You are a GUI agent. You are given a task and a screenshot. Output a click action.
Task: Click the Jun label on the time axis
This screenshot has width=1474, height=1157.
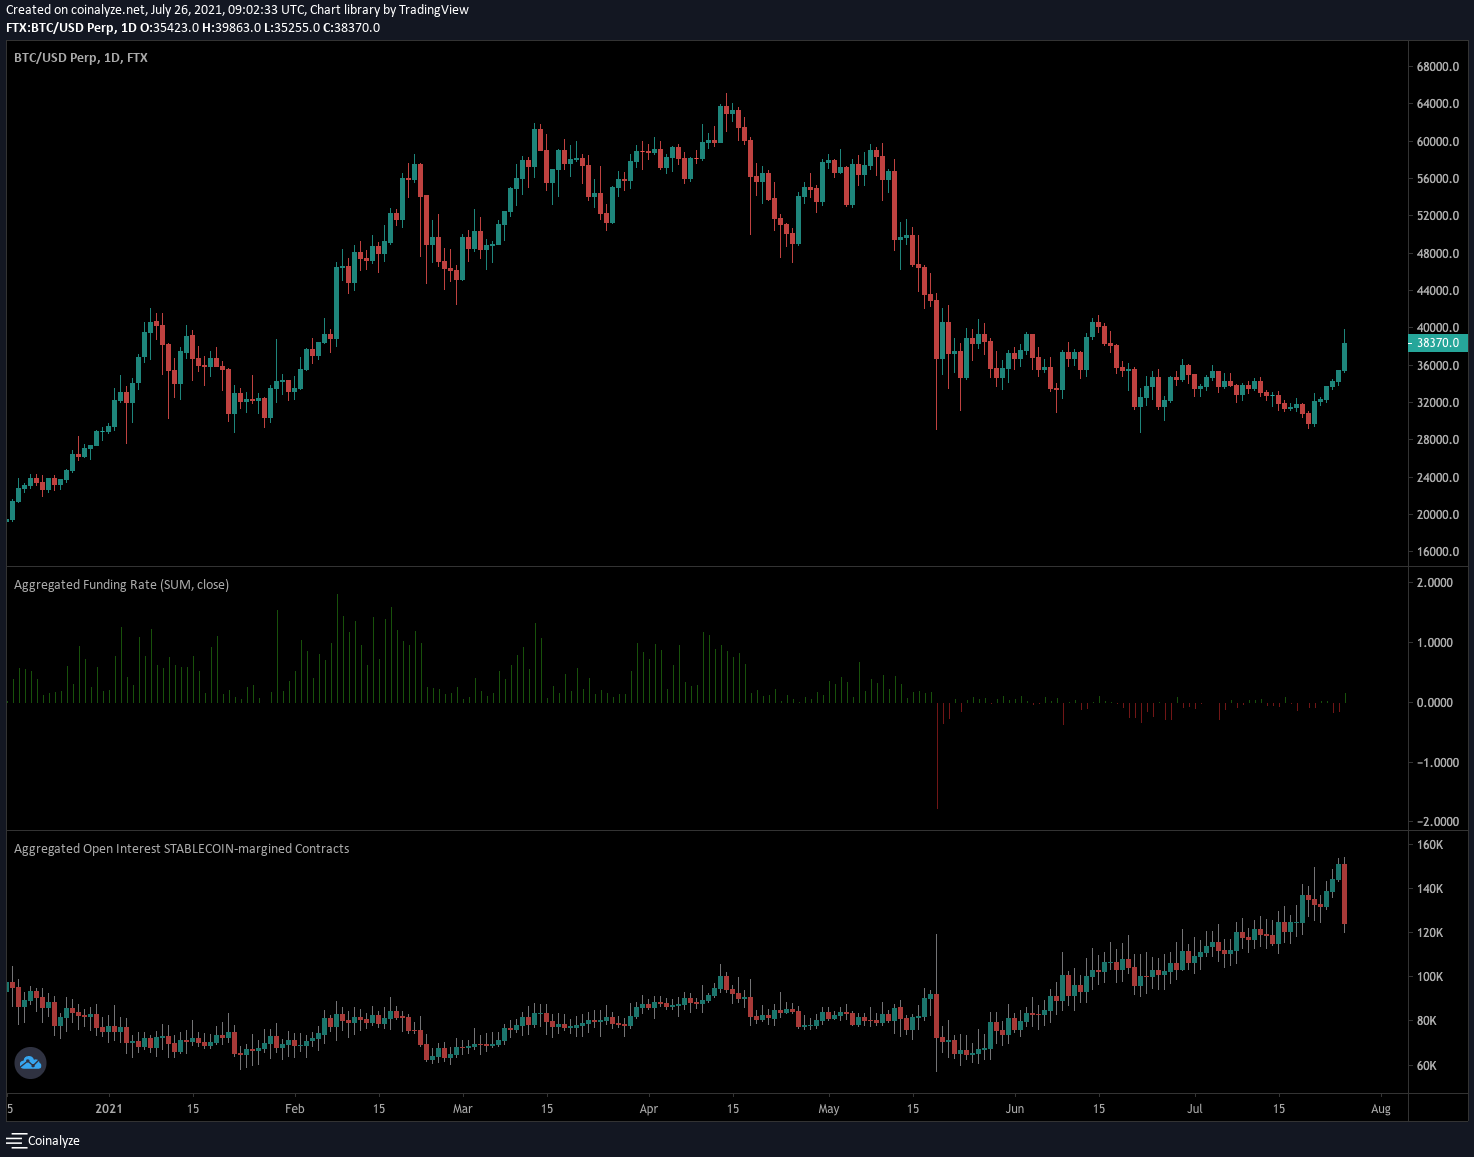(1015, 1109)
